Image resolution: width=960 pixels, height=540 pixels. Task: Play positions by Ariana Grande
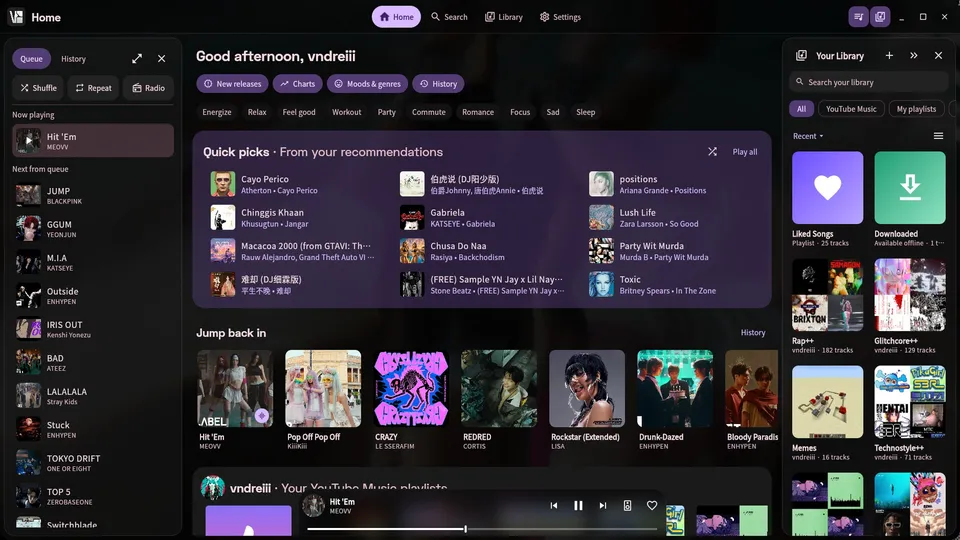pyautogui.click(x=673, y=184)
